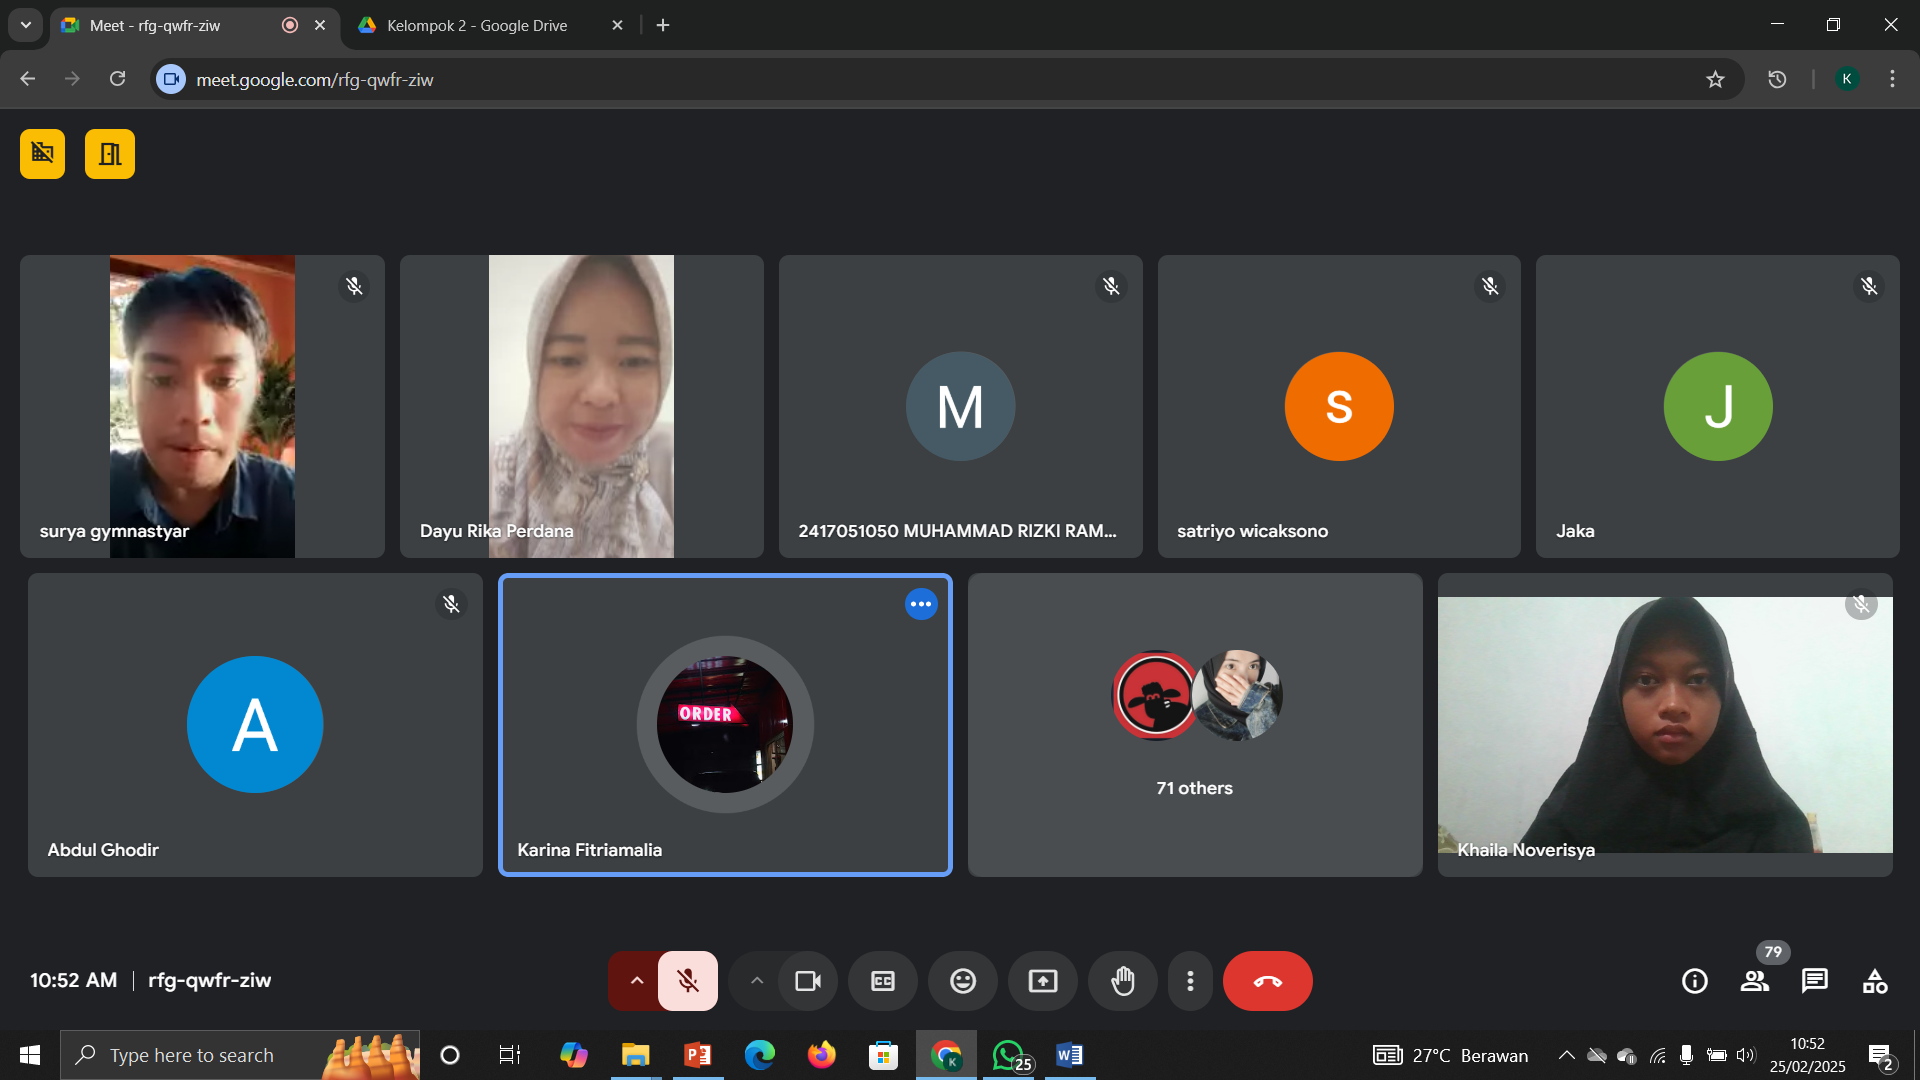Switch to Kelompok 2 Google Drive tab
The height and width of the screenshot is (1080, 1920).
click(x=477, y=25)
